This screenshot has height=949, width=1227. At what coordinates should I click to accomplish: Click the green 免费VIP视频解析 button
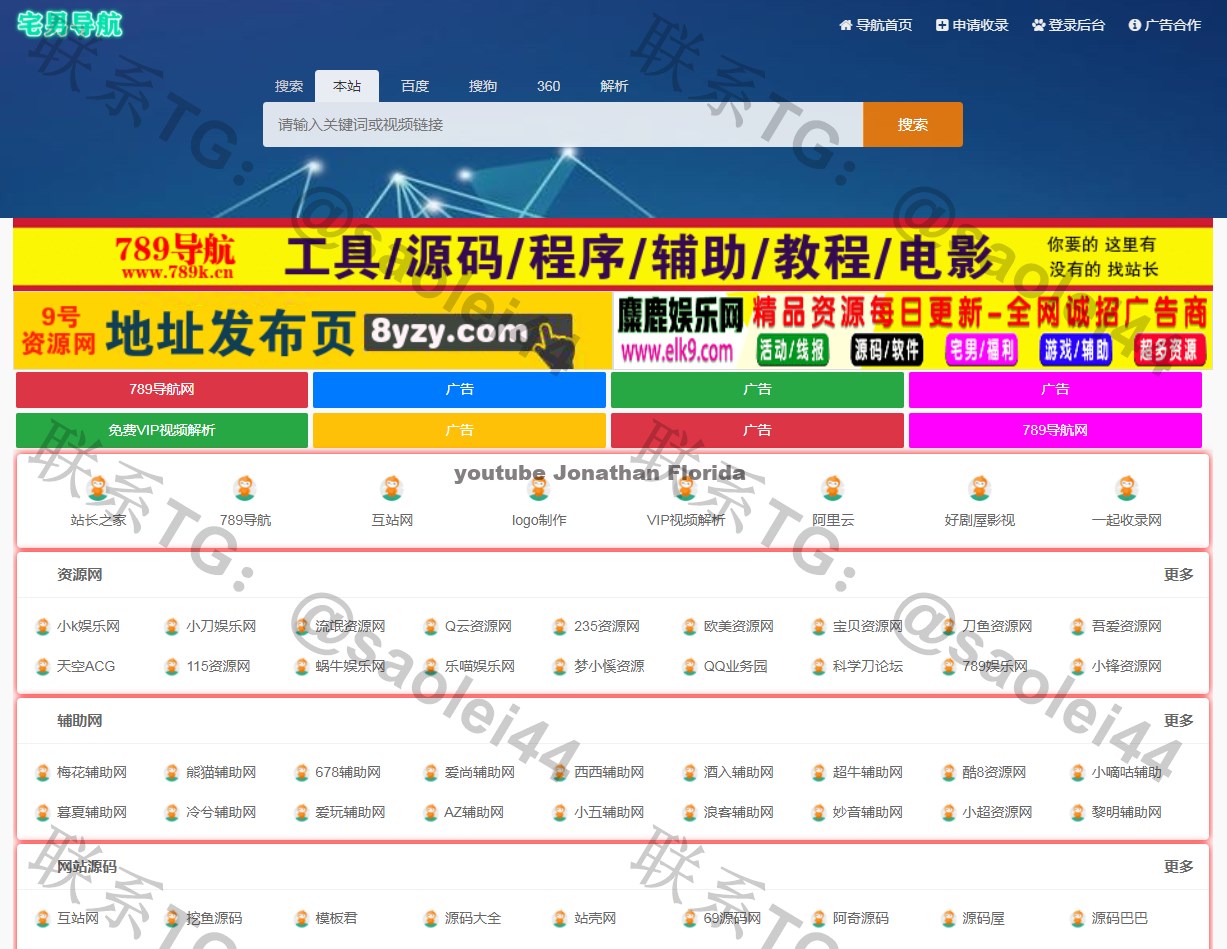tap(162, 430)
